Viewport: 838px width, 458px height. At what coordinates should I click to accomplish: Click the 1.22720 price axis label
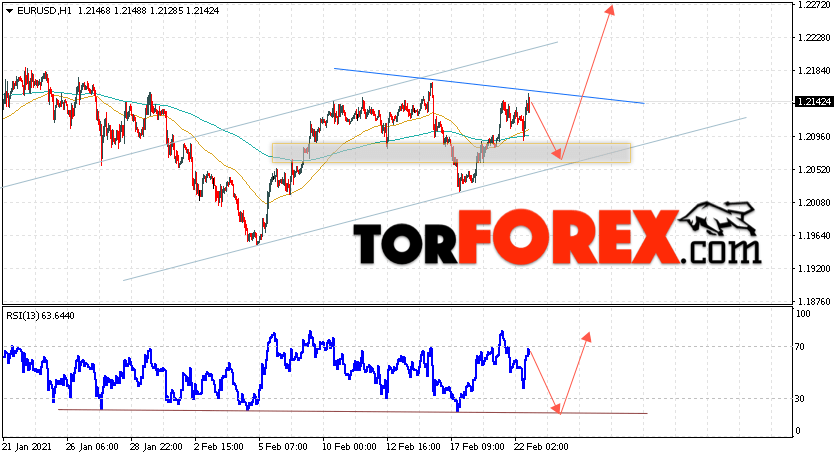(814, 5)
